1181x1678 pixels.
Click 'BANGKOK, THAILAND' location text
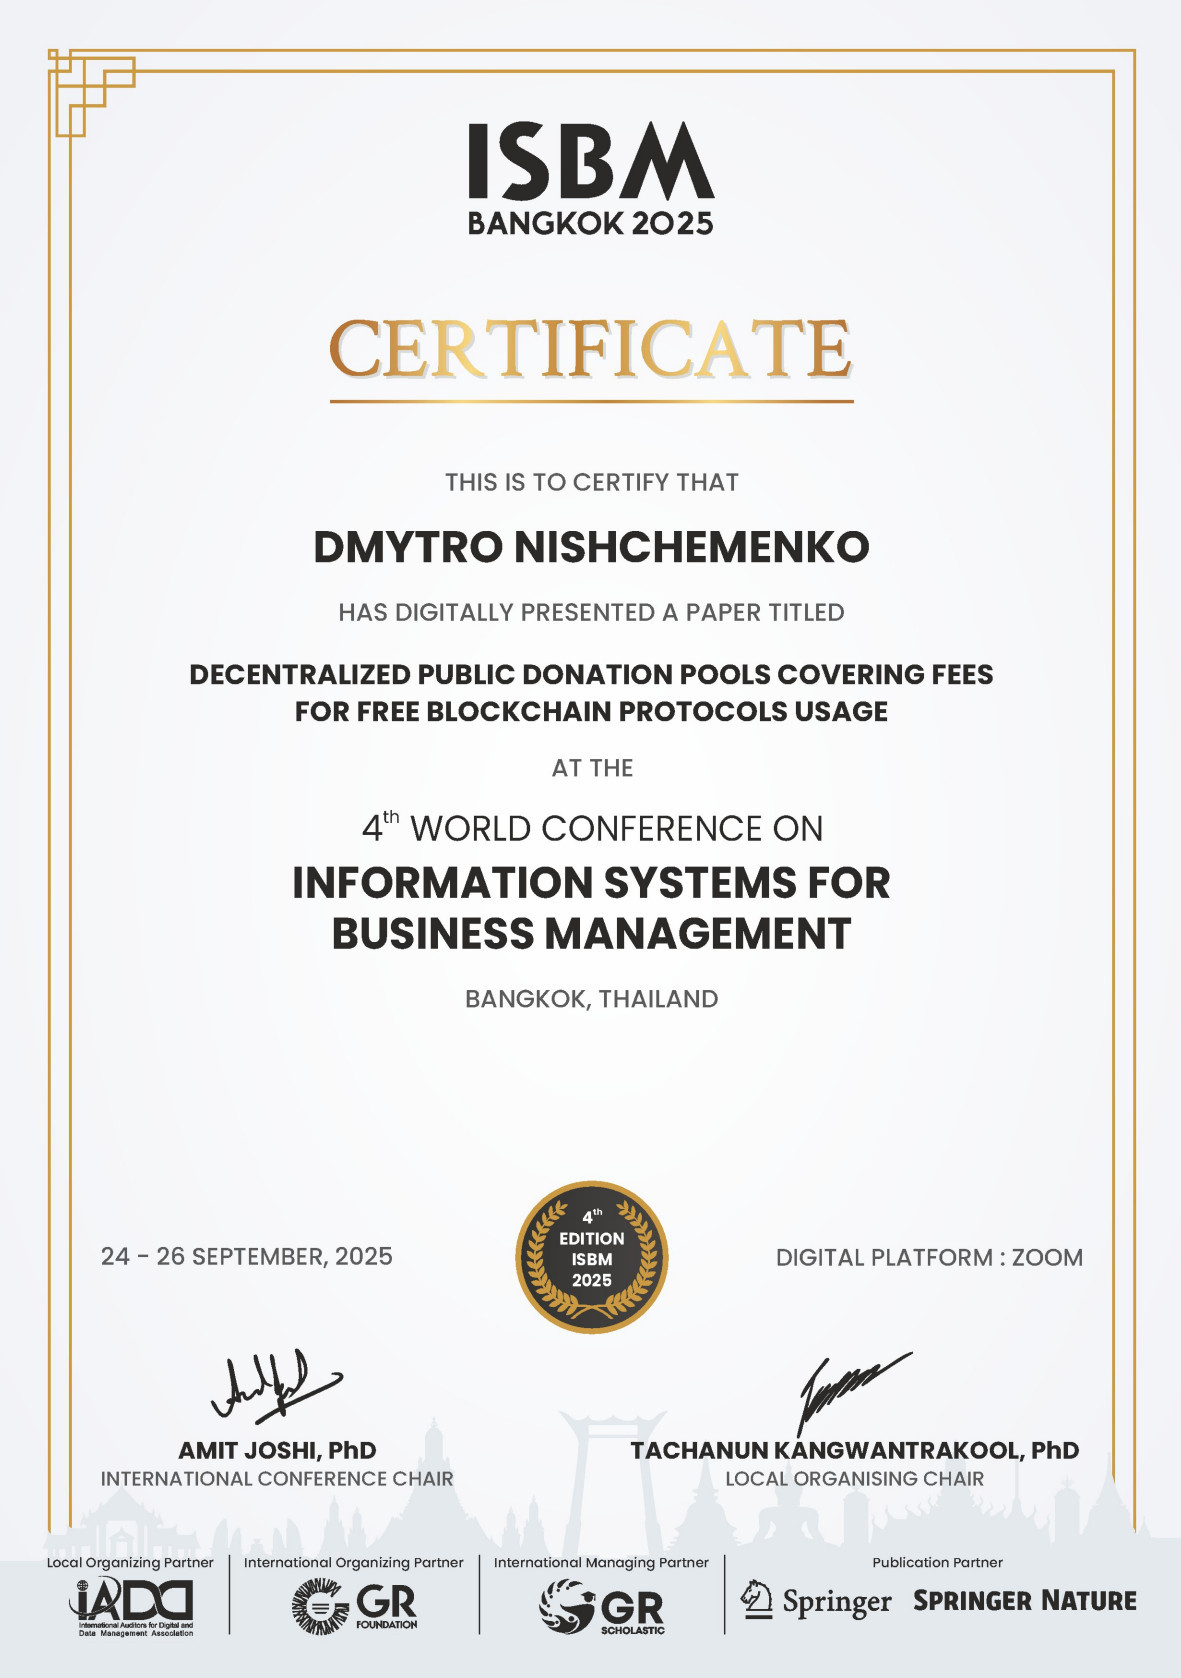point(591,999)
